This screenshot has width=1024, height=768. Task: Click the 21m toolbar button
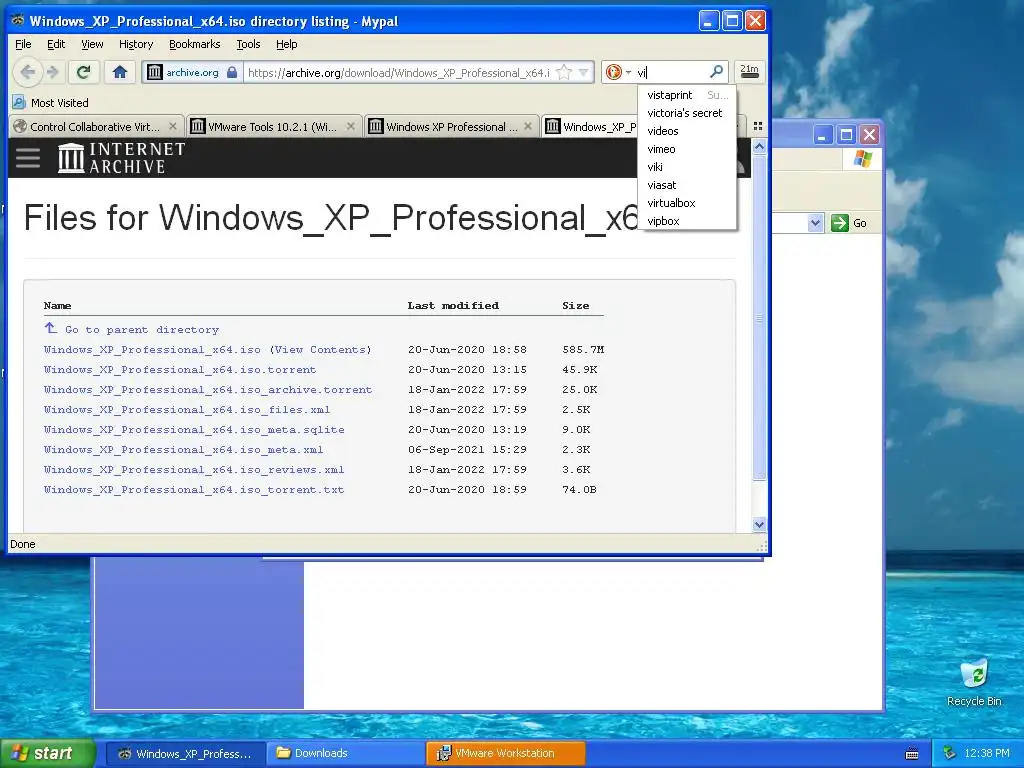(750, 71)
